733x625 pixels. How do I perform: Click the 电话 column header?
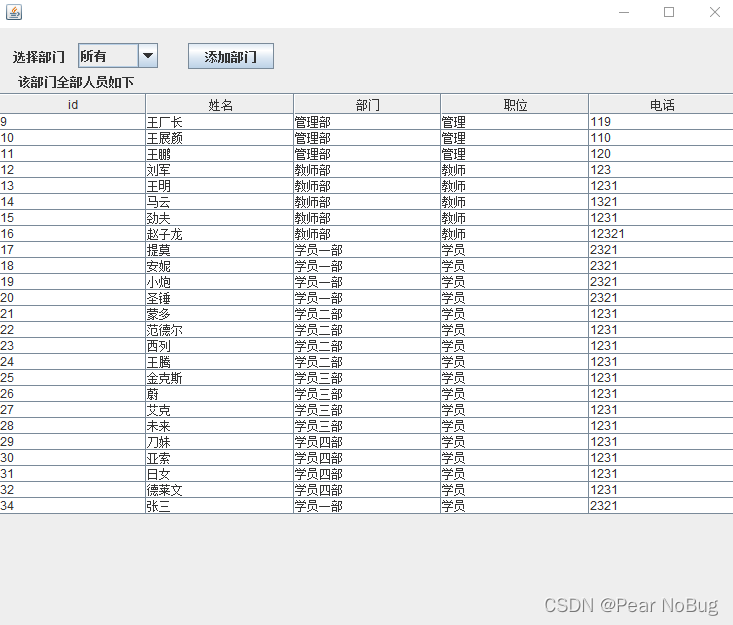click(661, 104)
